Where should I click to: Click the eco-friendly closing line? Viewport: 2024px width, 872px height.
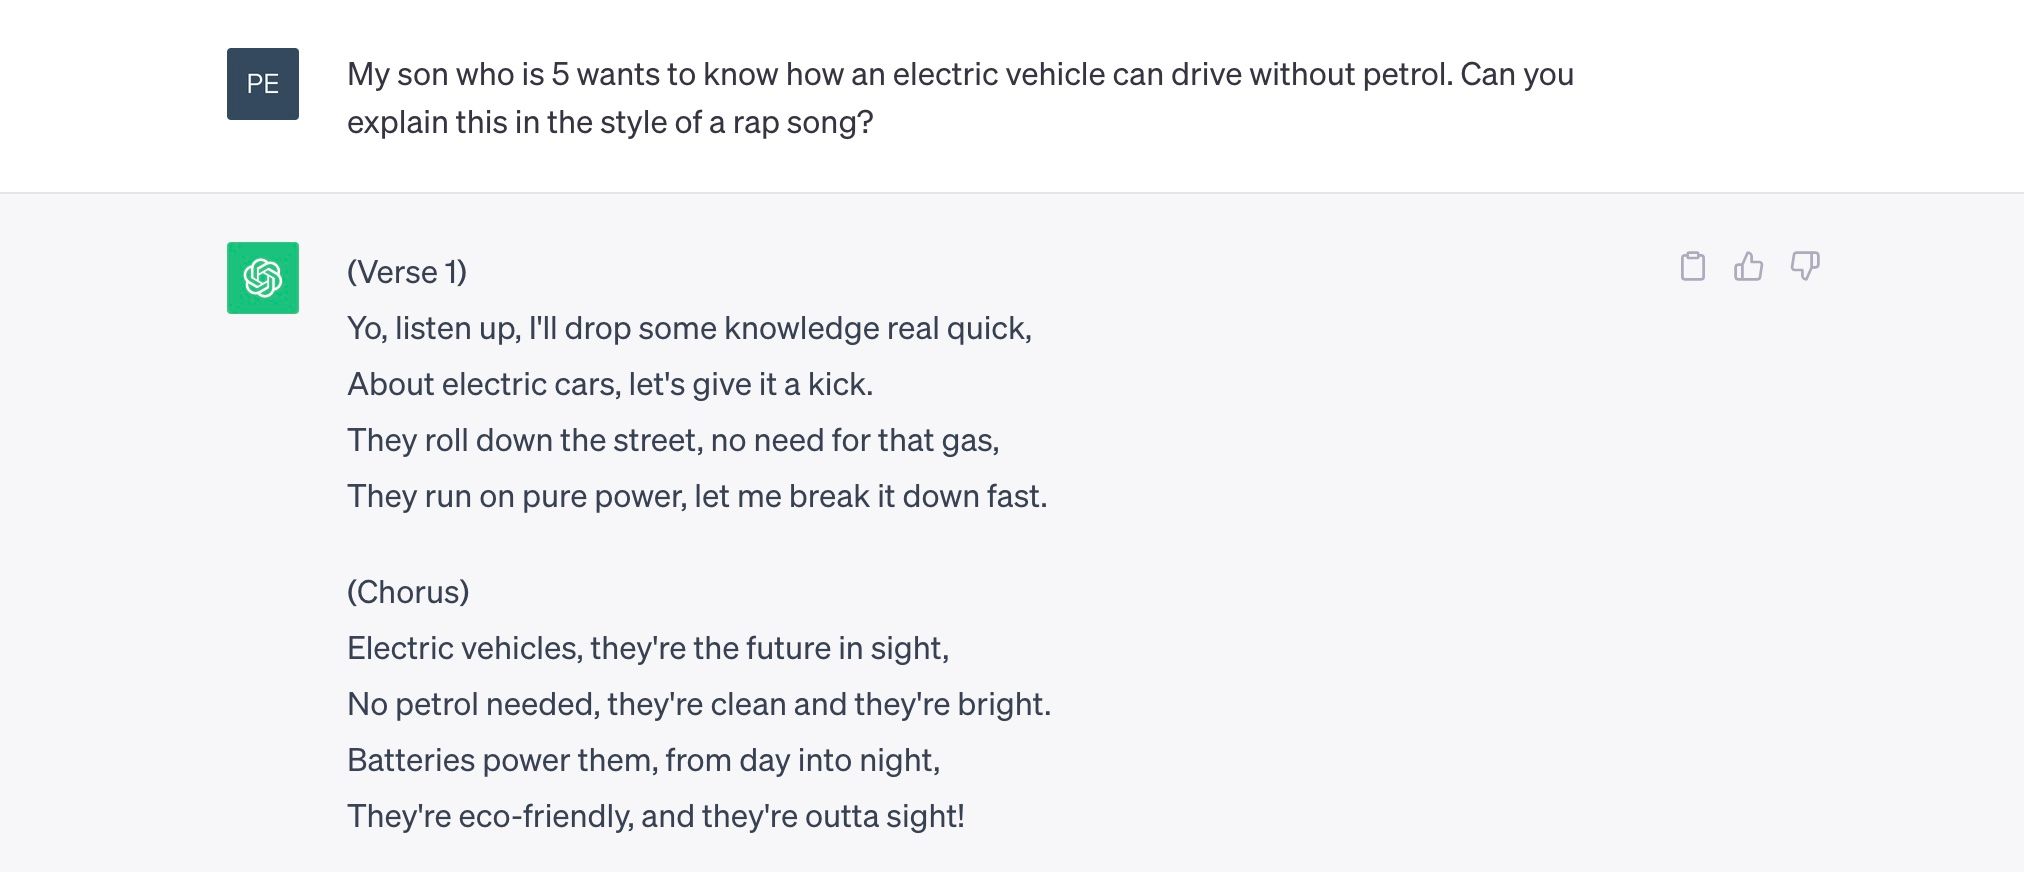(x=655, y=816)
